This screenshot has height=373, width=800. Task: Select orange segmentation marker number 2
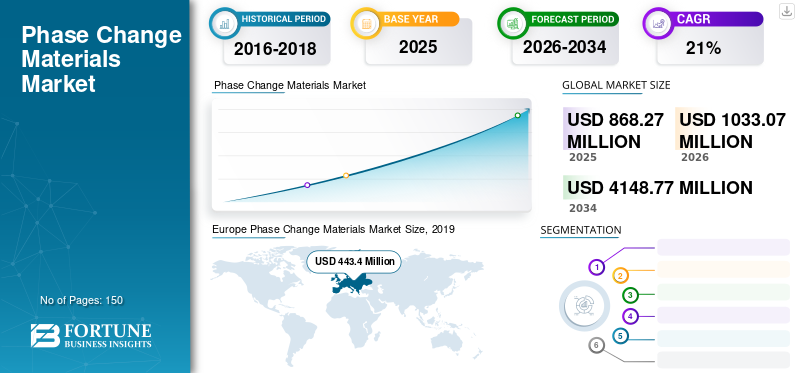coord(620,276)
